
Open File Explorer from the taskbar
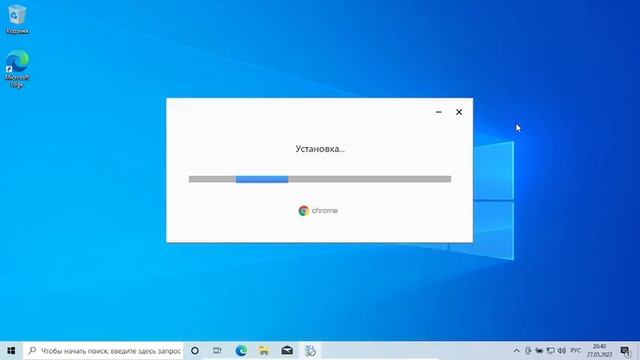(264, 351)
